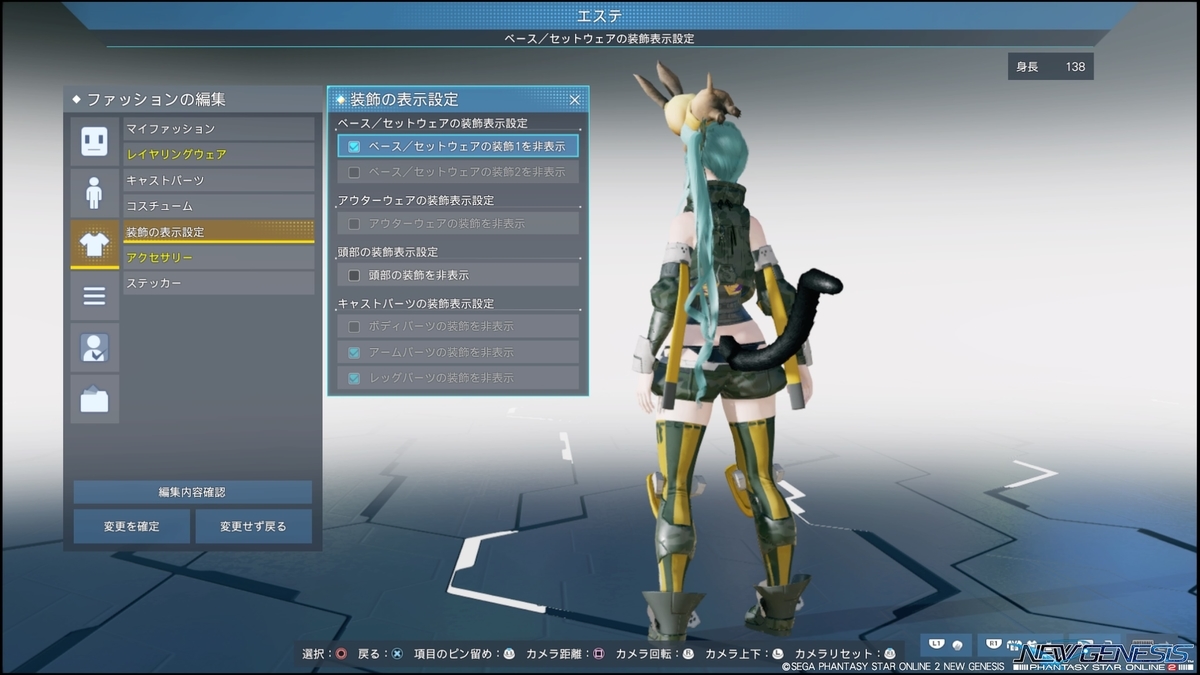Open the character portrait icon category
Viewport: 1200px width, 675px height.
[x=94, y=348]
